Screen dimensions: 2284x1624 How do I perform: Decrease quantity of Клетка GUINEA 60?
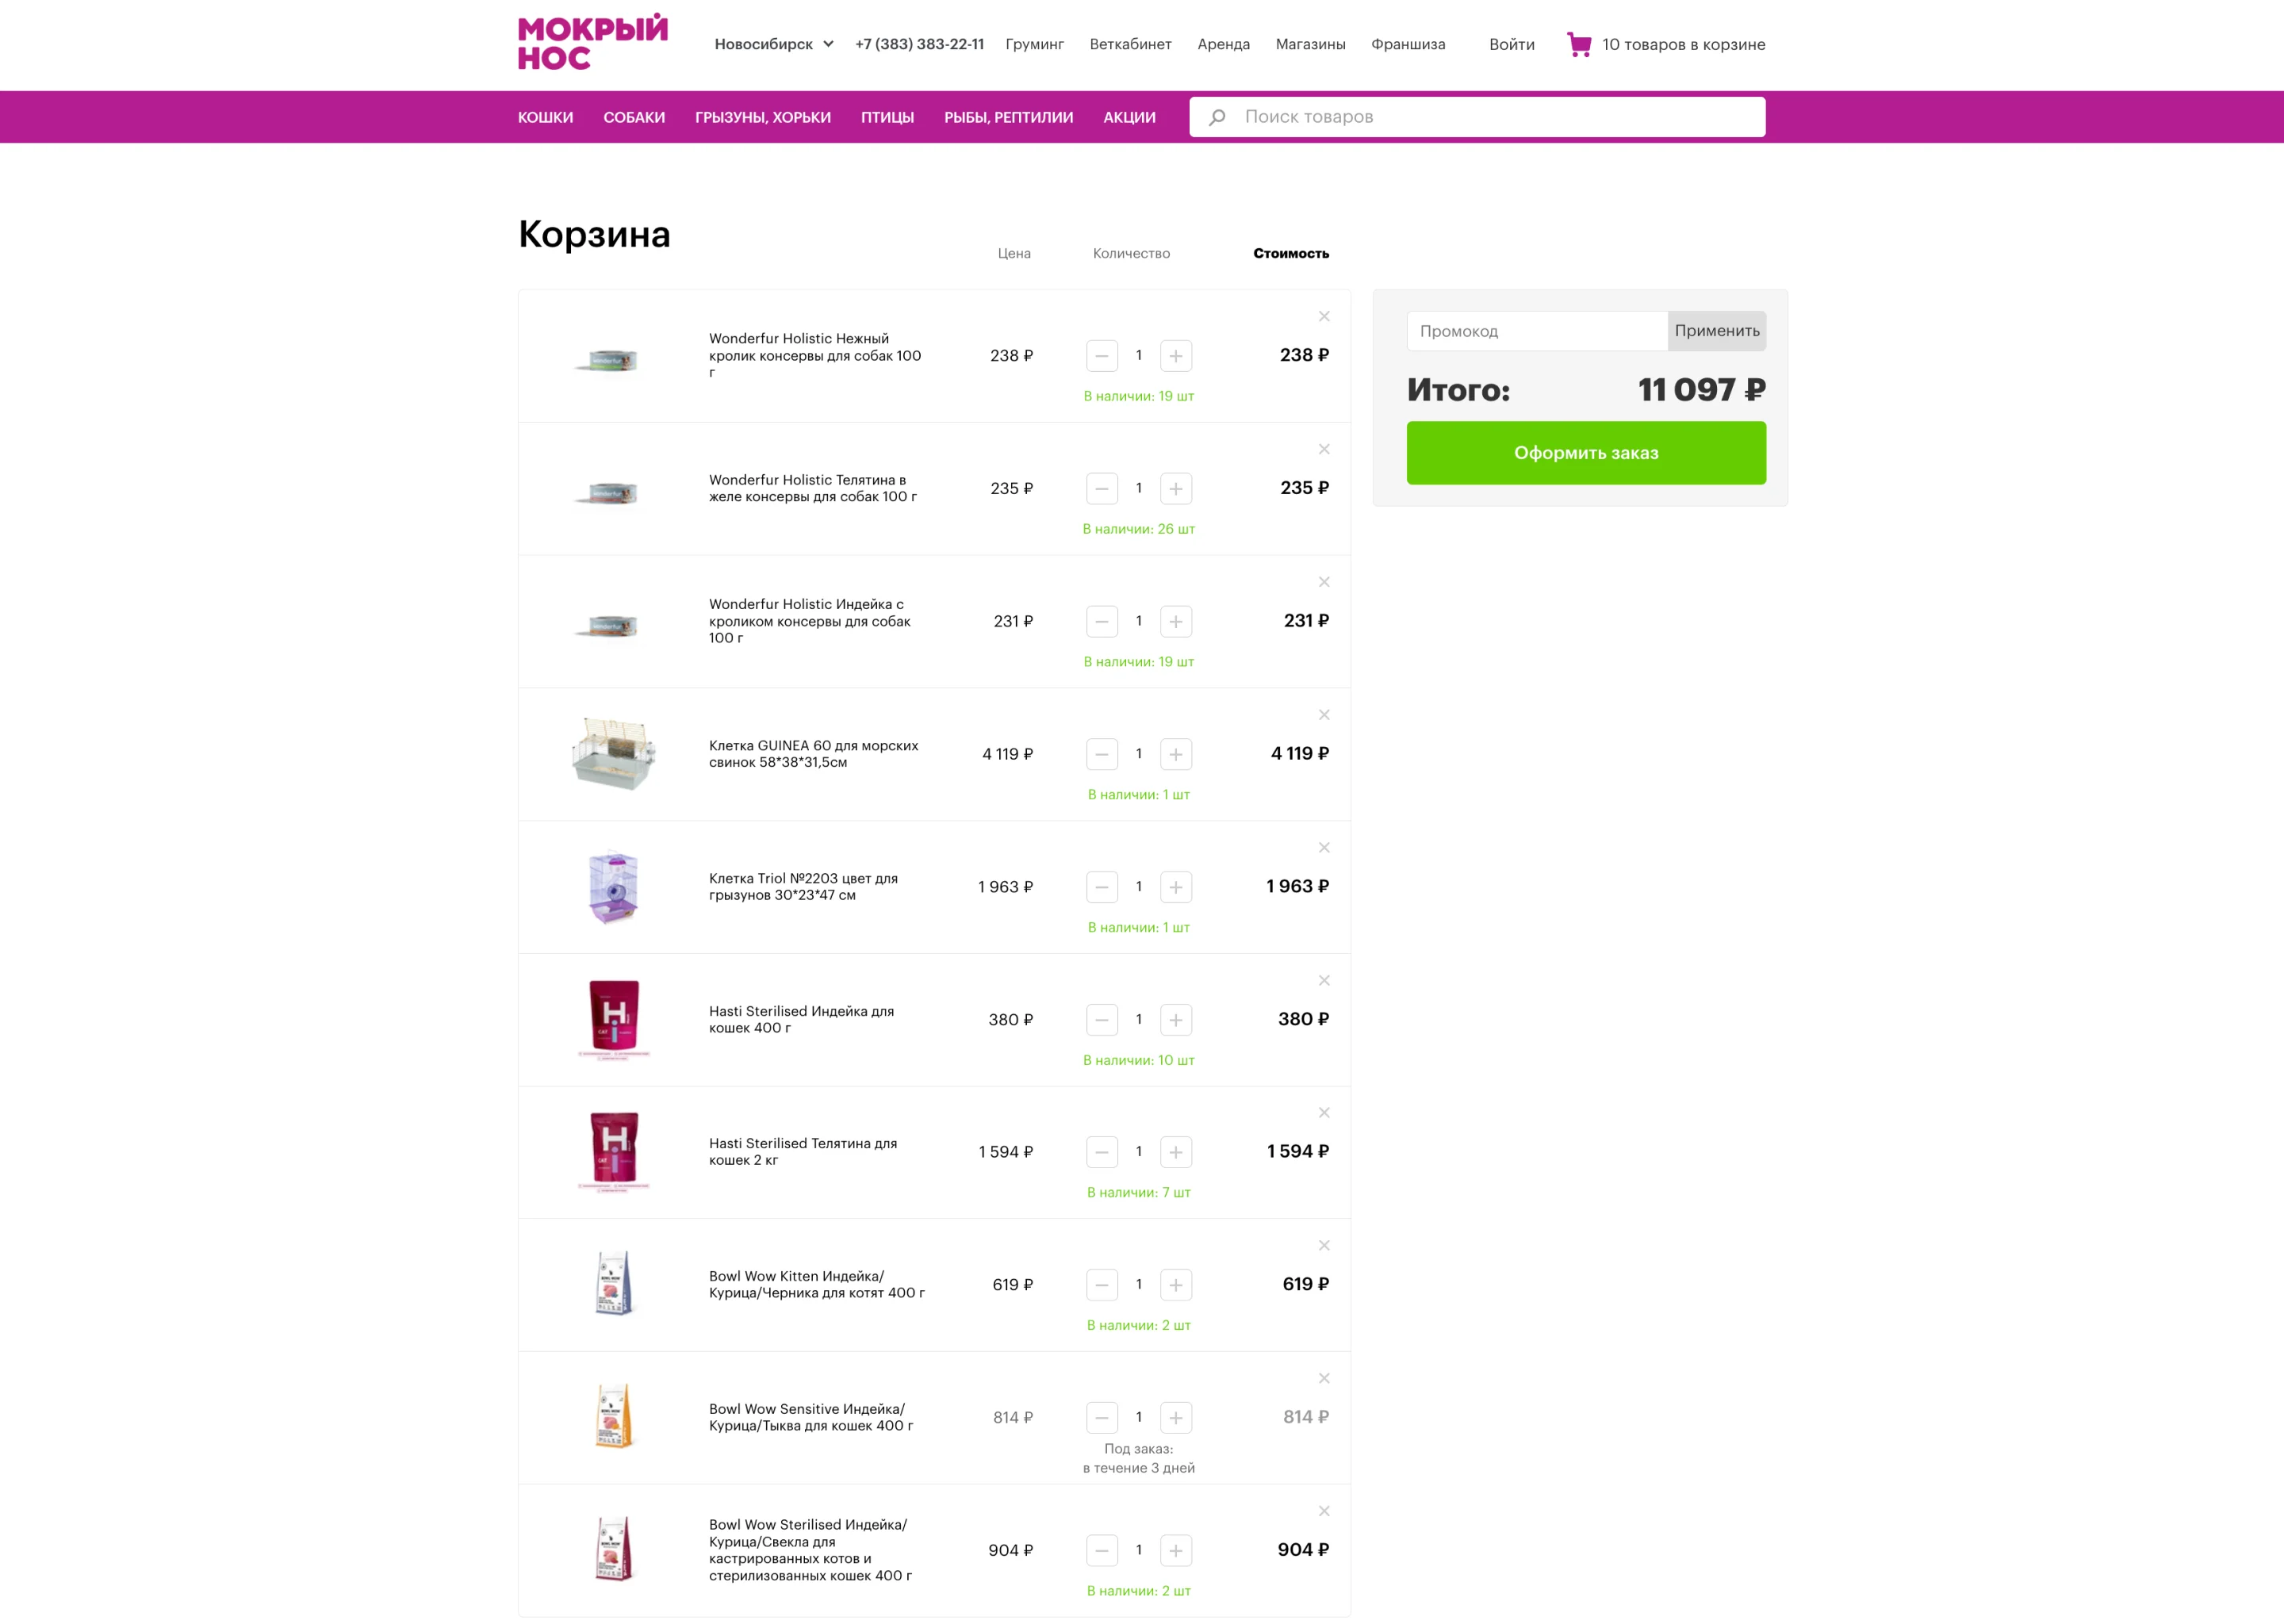pyautogui.click(x=1102, y=754)
